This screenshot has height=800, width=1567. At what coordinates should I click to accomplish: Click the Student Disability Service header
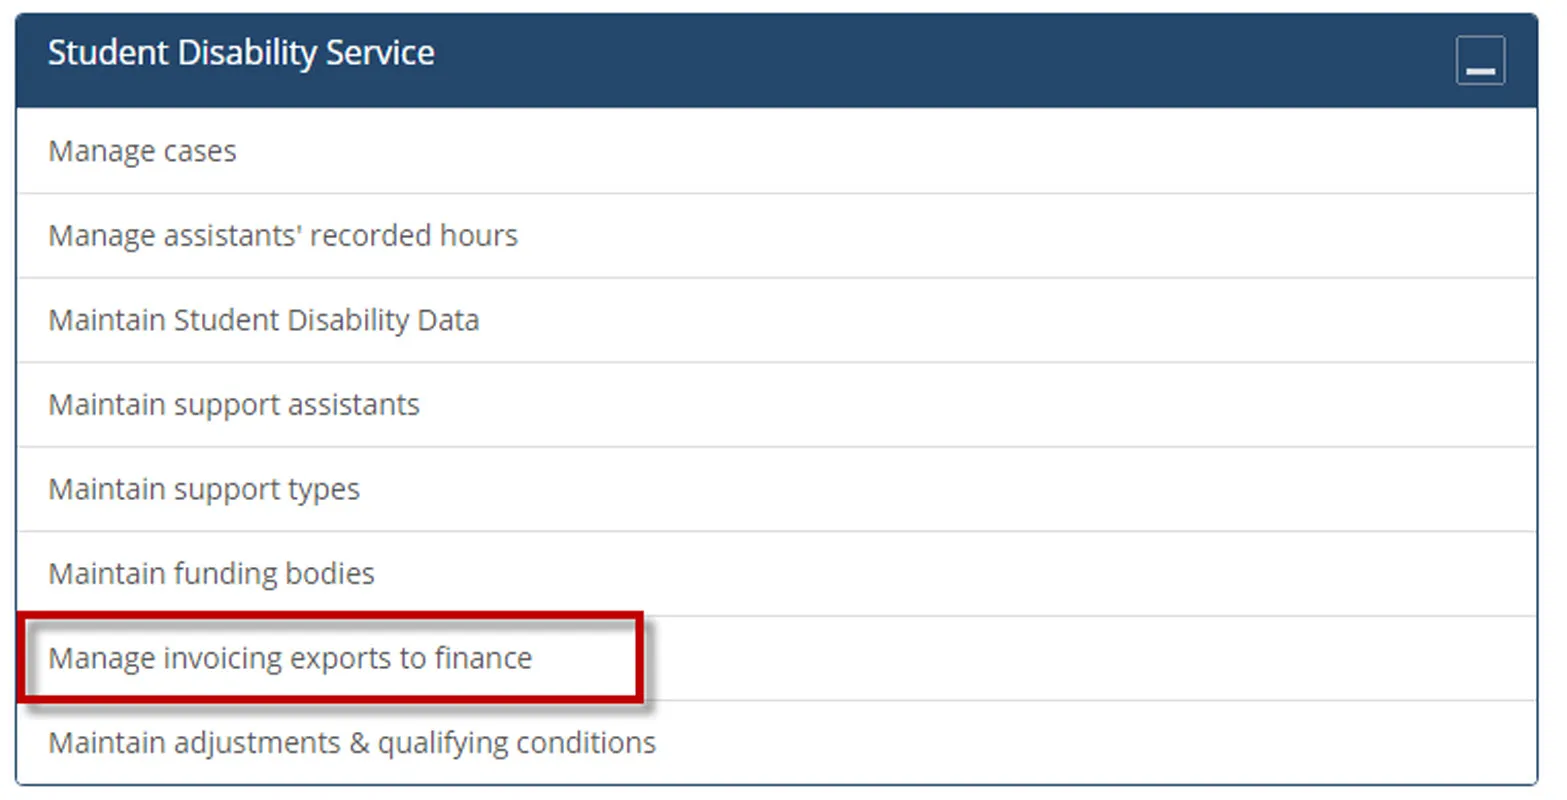point(241,52)
